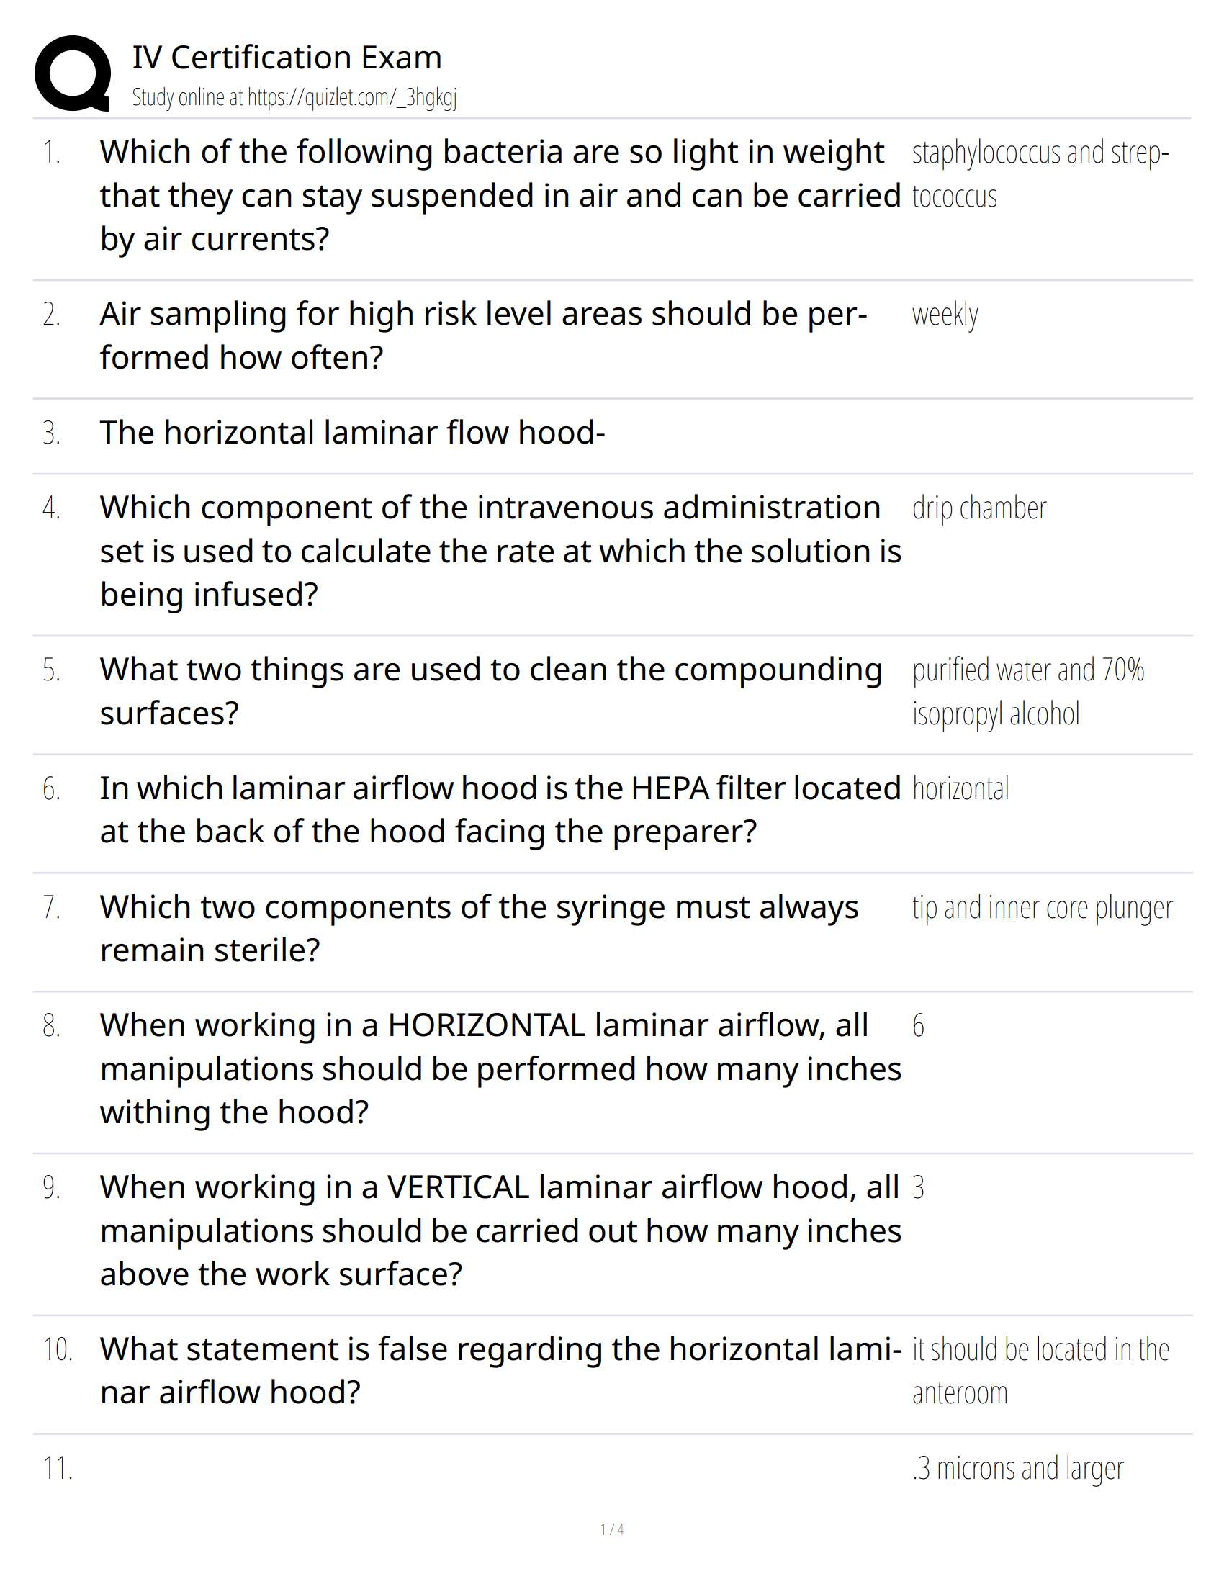Click the tip and inner core plunger answer
This screenshot has height=1584, width=1224.
1042,908
